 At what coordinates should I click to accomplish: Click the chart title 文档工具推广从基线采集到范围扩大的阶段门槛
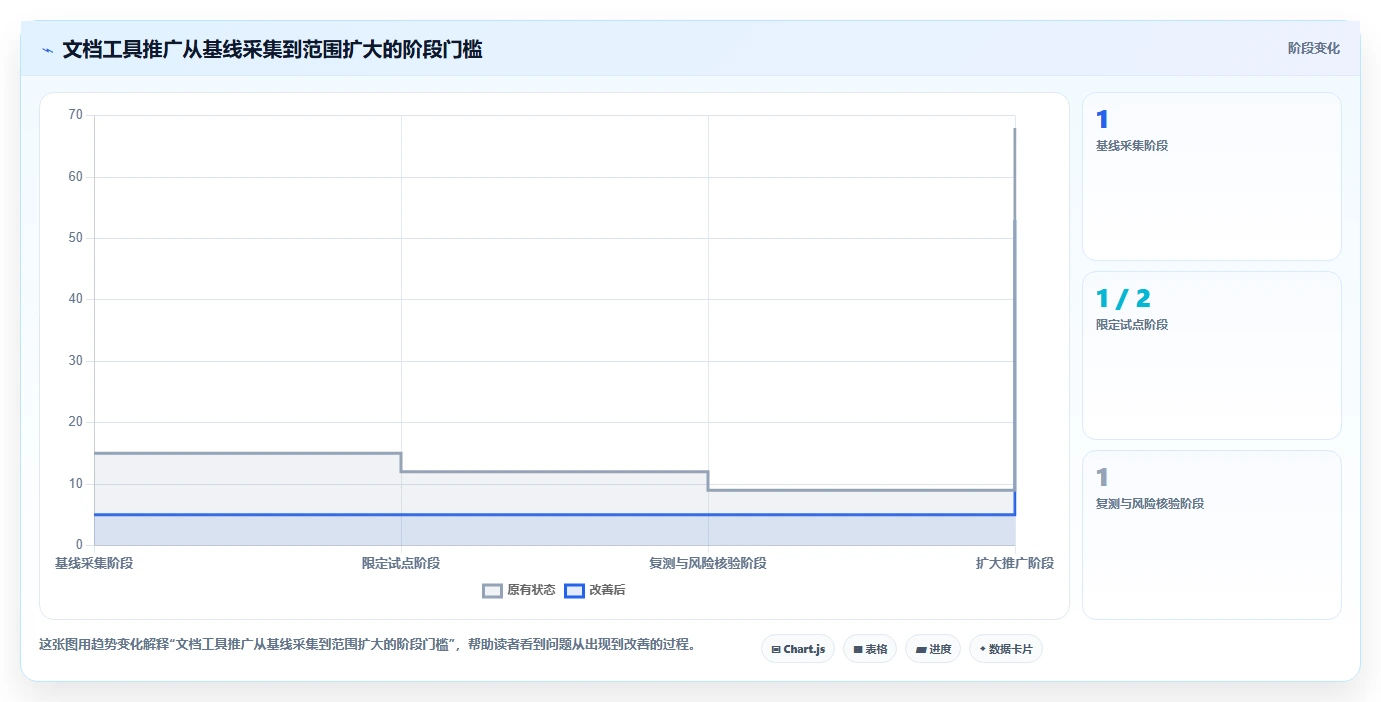point(272,49)
